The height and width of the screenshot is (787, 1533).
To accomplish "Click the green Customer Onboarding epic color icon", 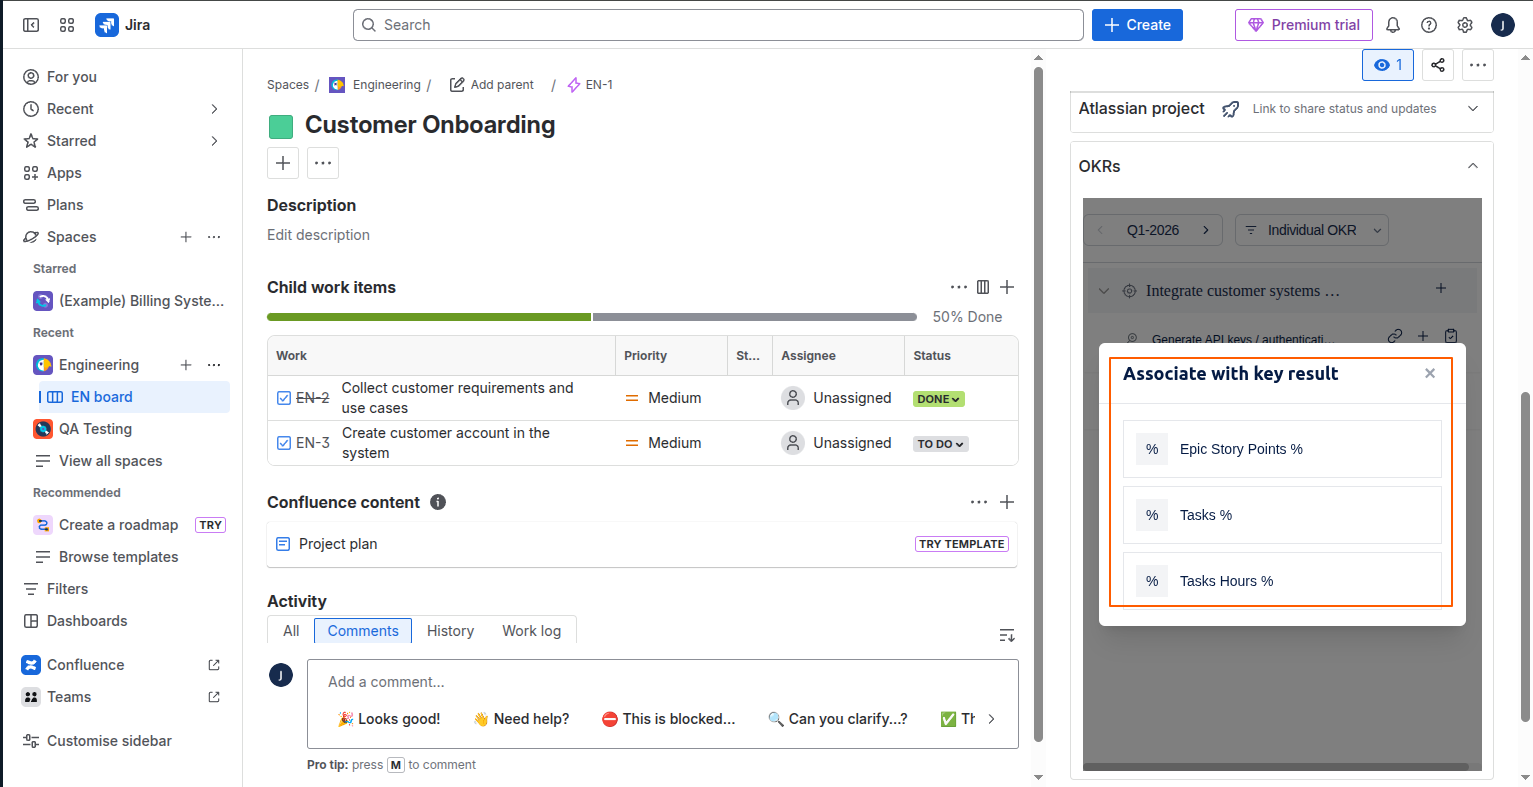I will click(x=281, y=126).
